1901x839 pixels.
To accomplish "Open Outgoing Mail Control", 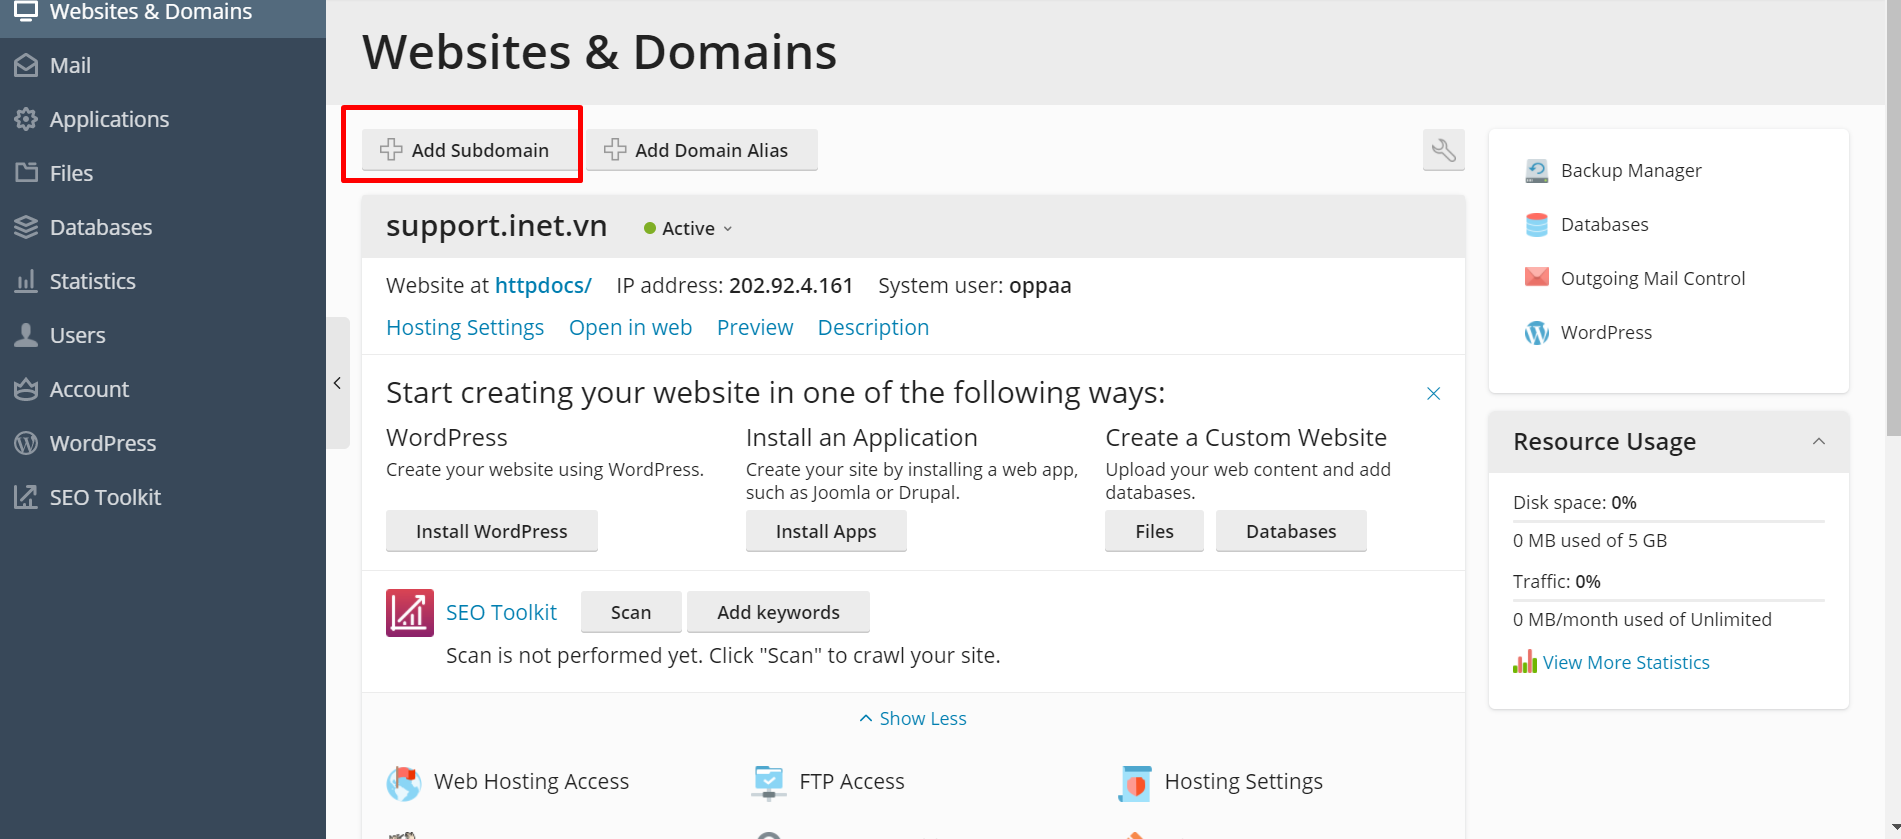I will 1653,279.
